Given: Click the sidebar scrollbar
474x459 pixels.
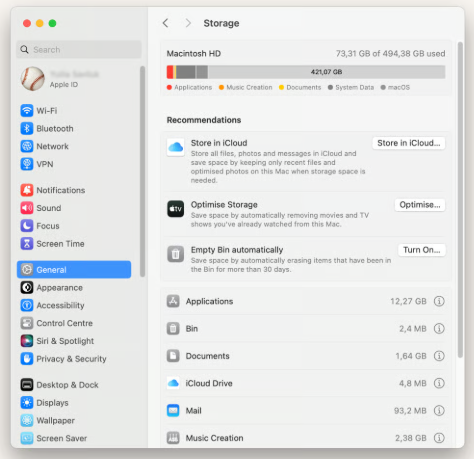Looking at the screenshot, I should coord(143,172).
